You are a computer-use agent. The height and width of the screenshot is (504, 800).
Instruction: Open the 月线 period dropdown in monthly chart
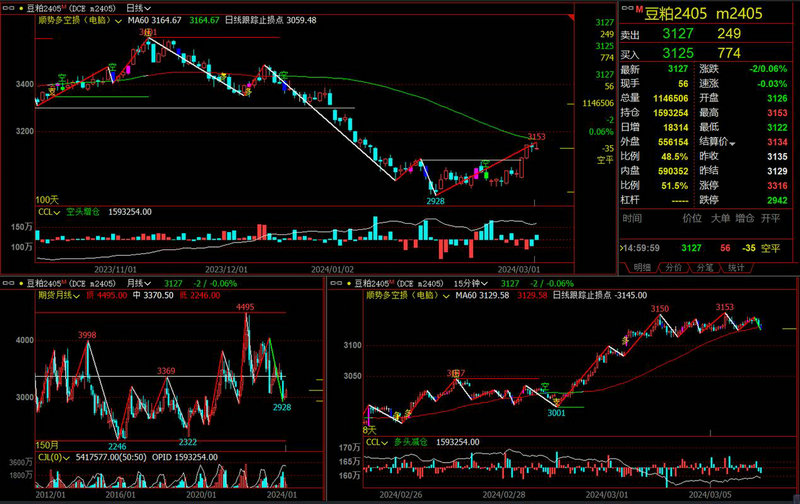click(137, 284)
